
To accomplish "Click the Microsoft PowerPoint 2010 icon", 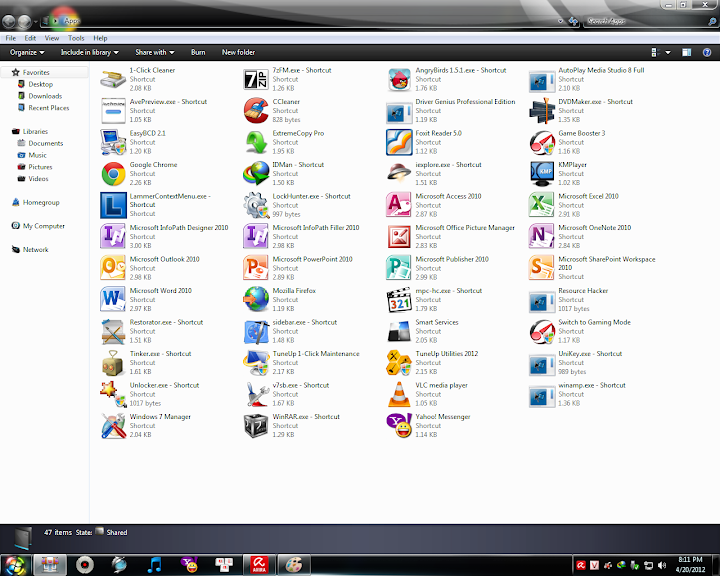I will 256,268.
